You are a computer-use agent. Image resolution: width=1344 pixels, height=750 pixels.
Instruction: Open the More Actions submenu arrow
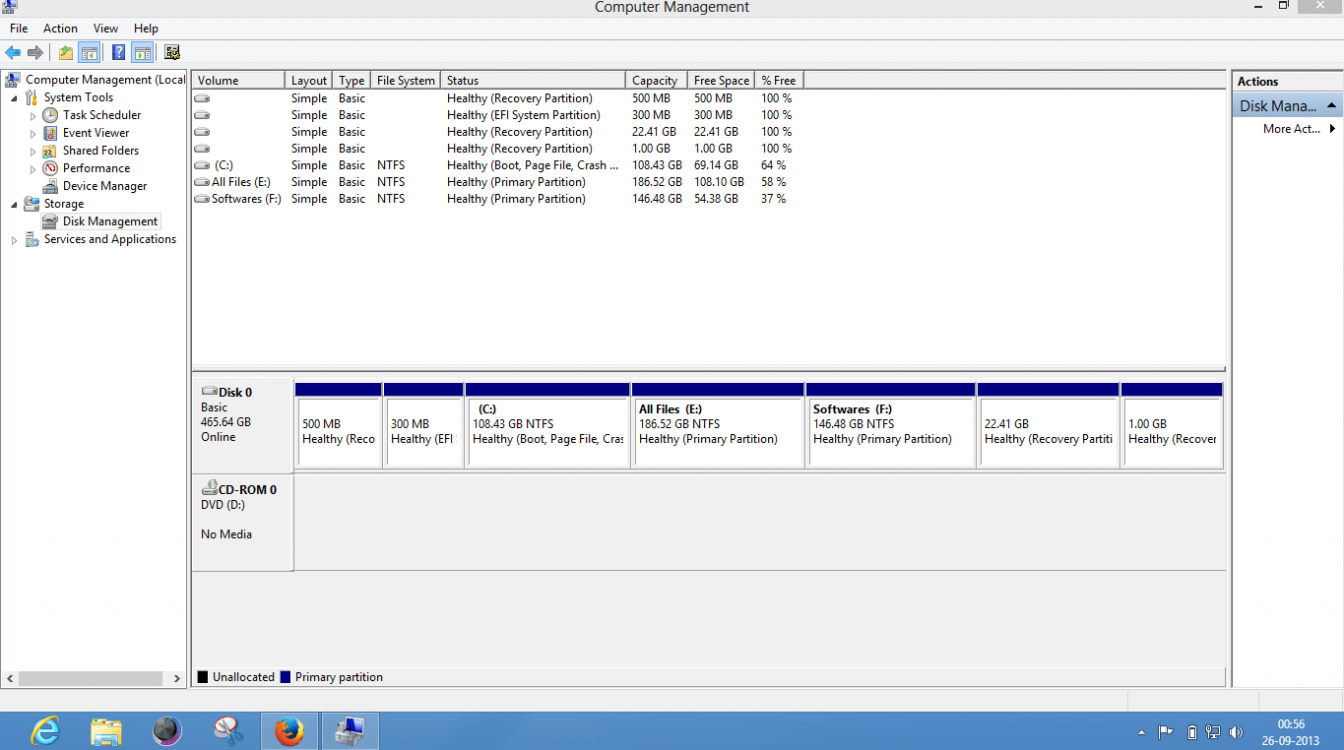tap(1332, 129)
